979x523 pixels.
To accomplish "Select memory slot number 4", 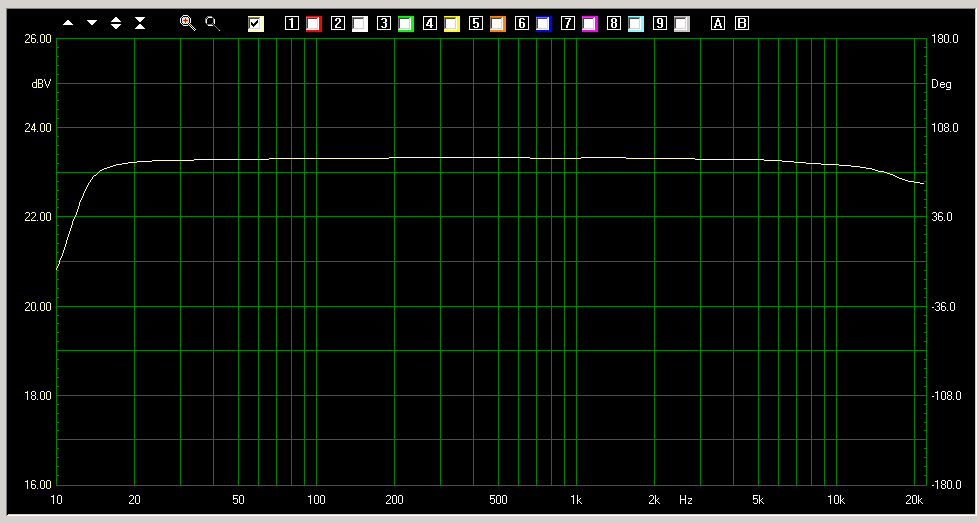I will tap(430, 23).
